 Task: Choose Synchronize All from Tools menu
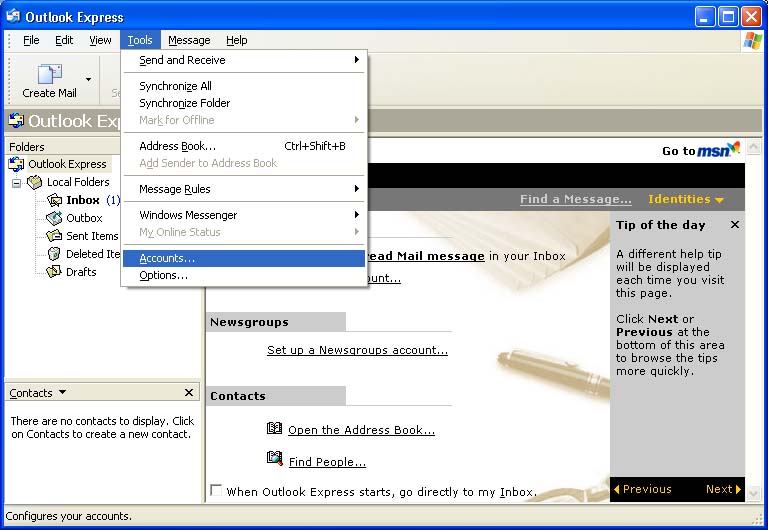244,86
